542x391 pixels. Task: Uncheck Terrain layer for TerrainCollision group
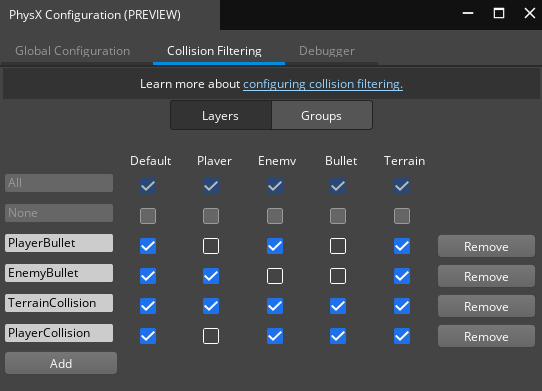coord(402,306)
